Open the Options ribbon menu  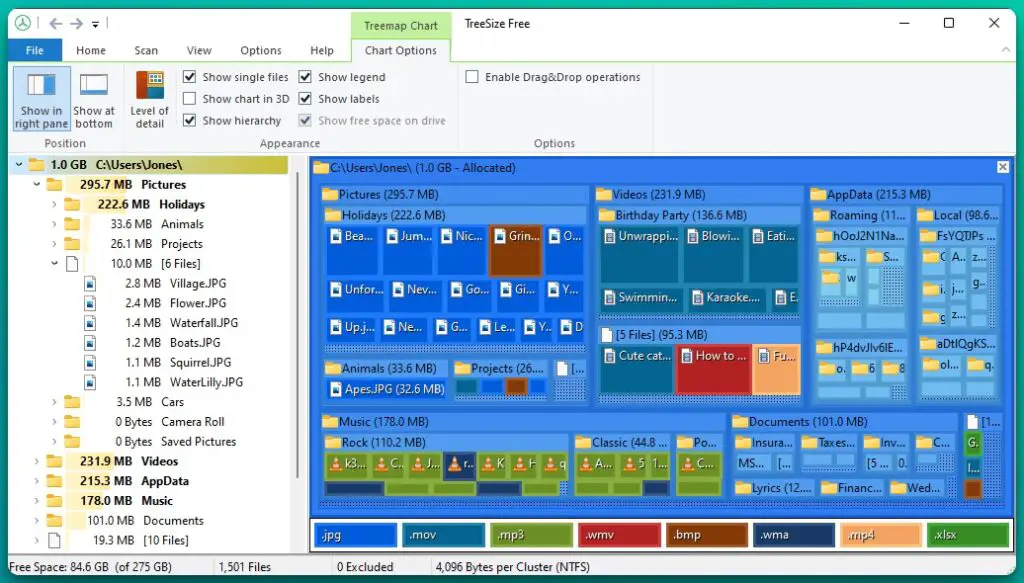pyautogui.click(x=260, y=50)
